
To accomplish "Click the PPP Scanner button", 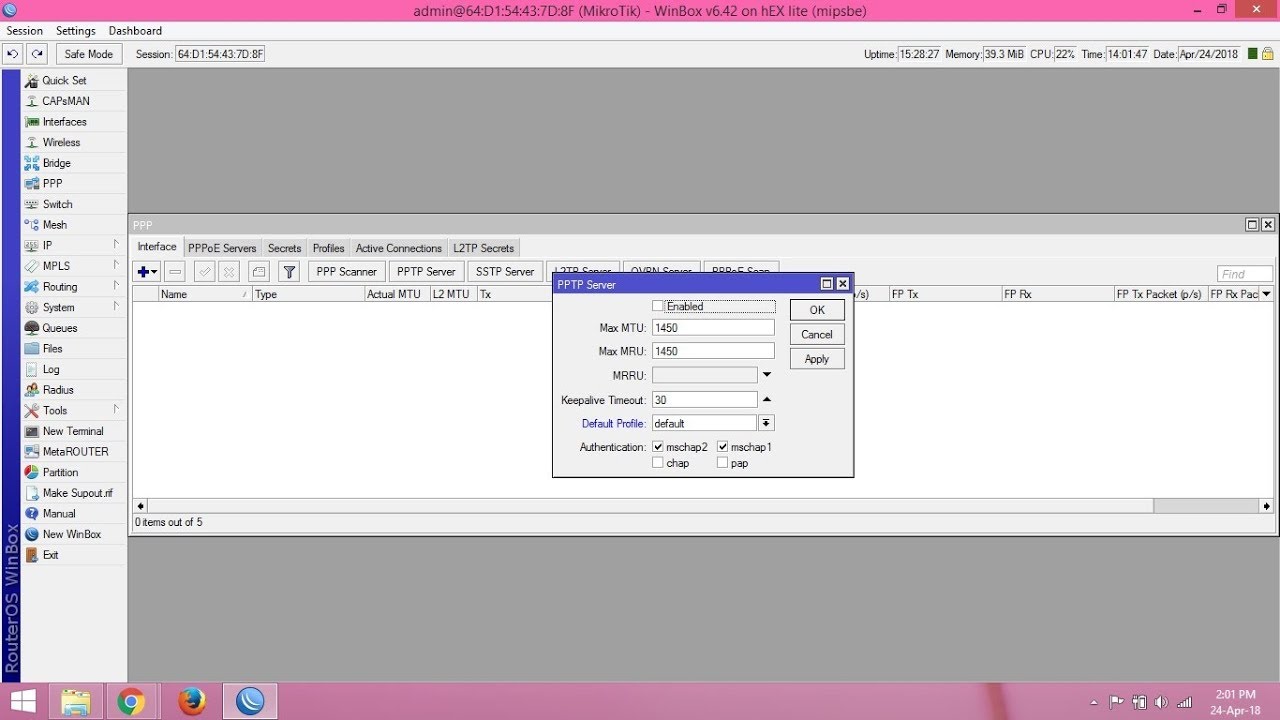I will (346, 271).
